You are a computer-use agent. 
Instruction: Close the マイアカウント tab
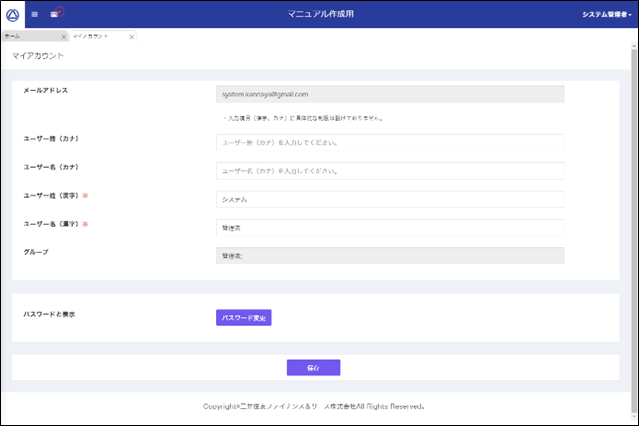coord(132,37)
